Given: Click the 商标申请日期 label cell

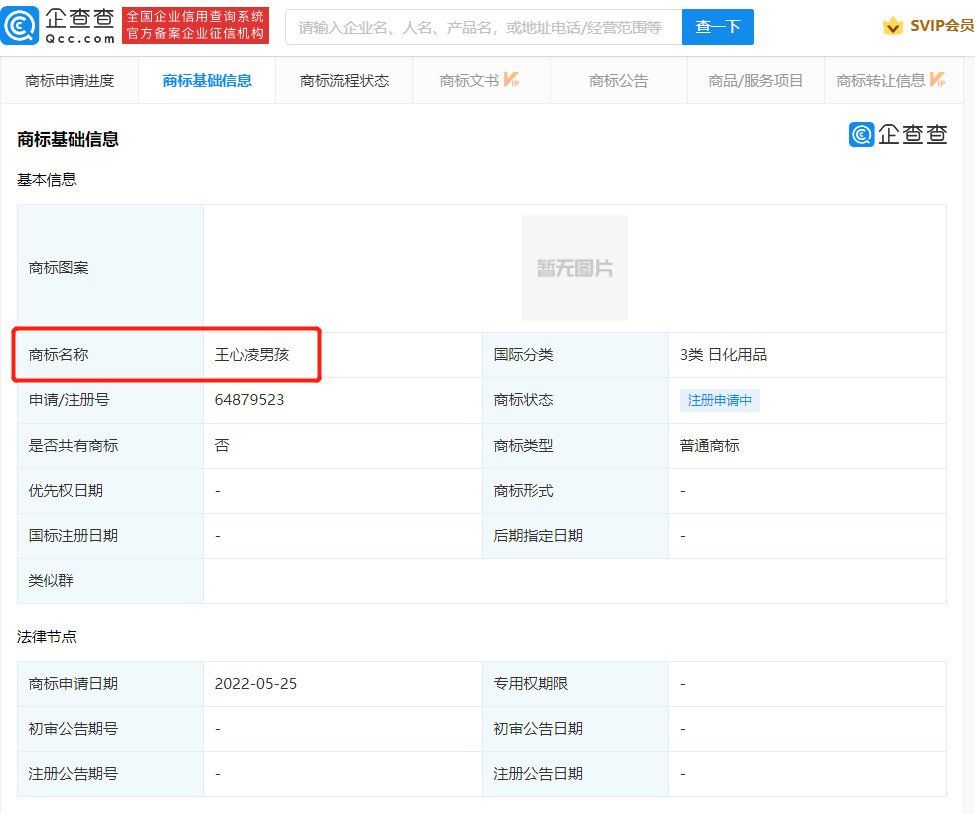Looking at the screenshot, I should [x=110, y=683].
